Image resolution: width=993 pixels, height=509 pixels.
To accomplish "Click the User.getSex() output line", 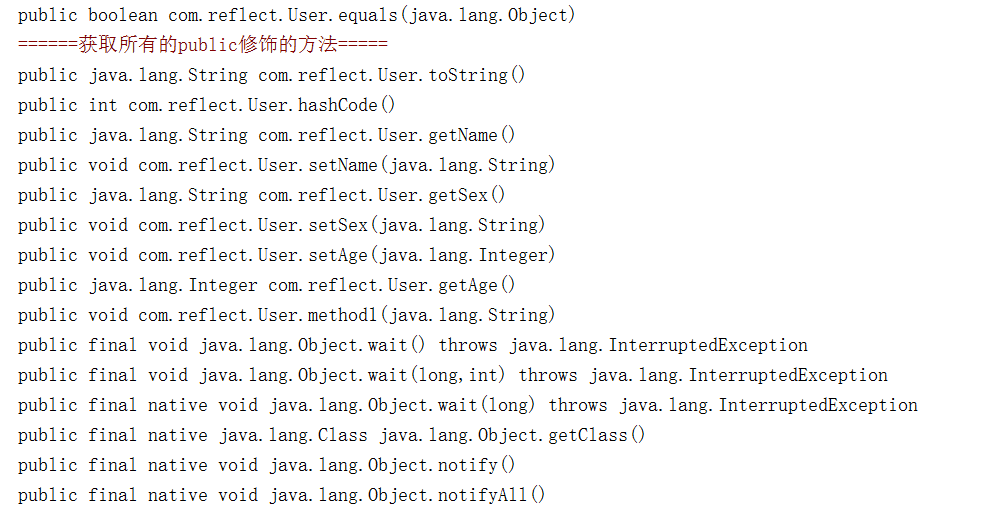I will [x=261, y=195].
